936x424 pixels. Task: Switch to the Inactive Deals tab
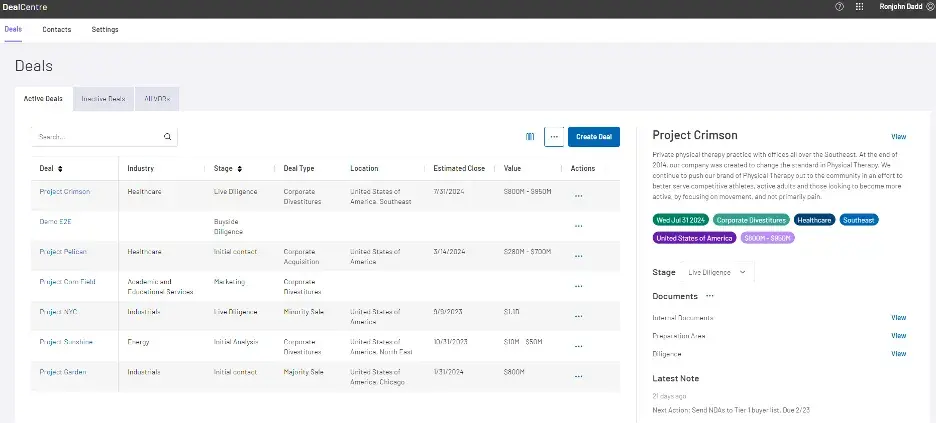103,99
